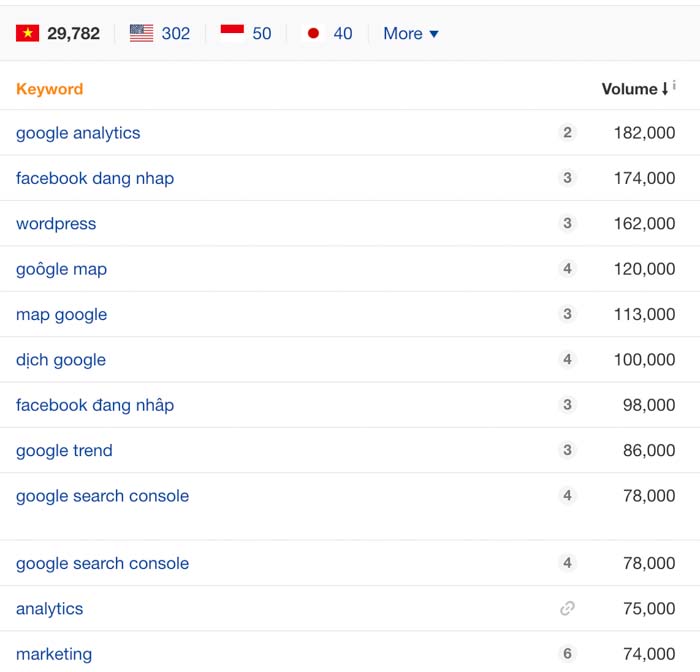Click position badge 3 in map google row
This screenshot has width=700, height=672.
[x=567, y=314]
